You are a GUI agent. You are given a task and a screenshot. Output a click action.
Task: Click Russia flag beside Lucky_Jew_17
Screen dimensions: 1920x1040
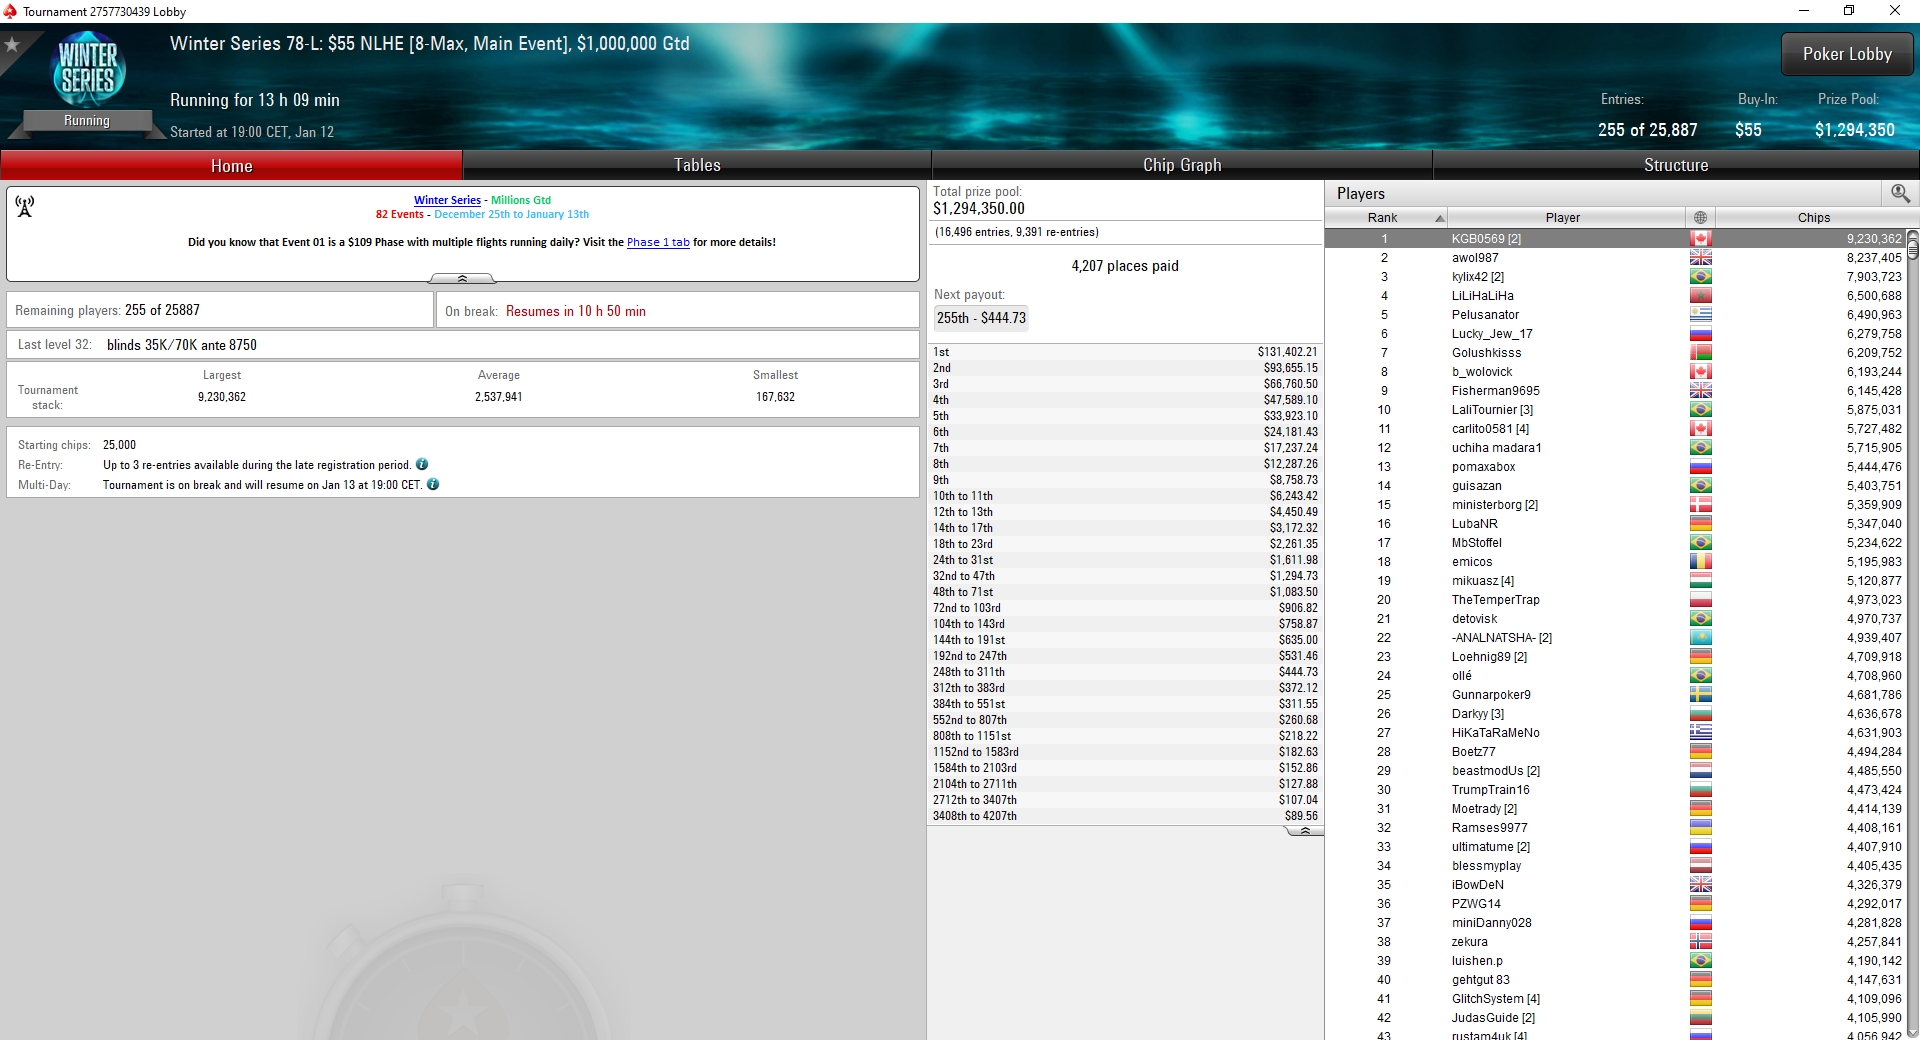point(1700,334)
